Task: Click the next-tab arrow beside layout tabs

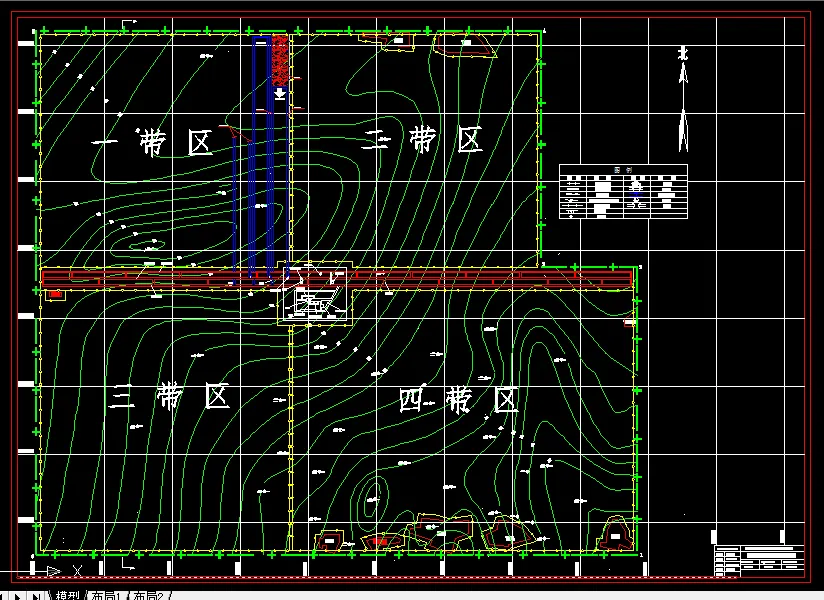Action: pyautogui.click(x=17, y=596)
